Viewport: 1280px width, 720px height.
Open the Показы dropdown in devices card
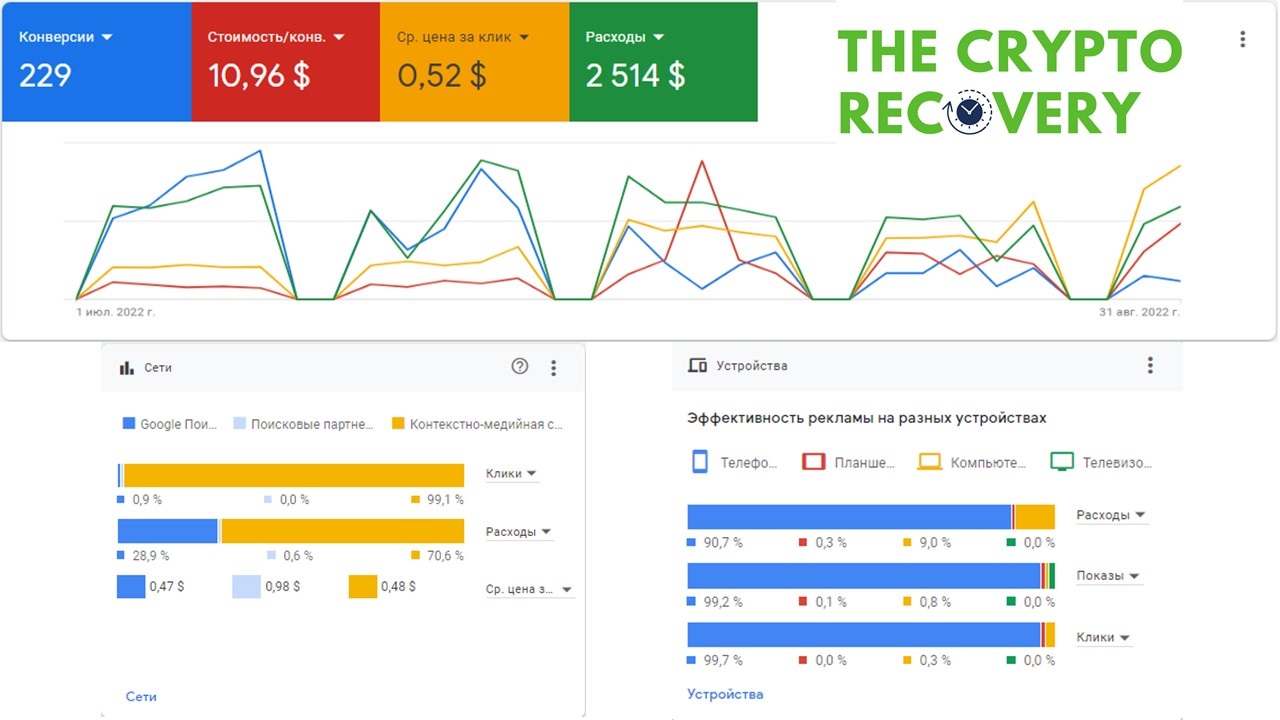pos(1109,576)
